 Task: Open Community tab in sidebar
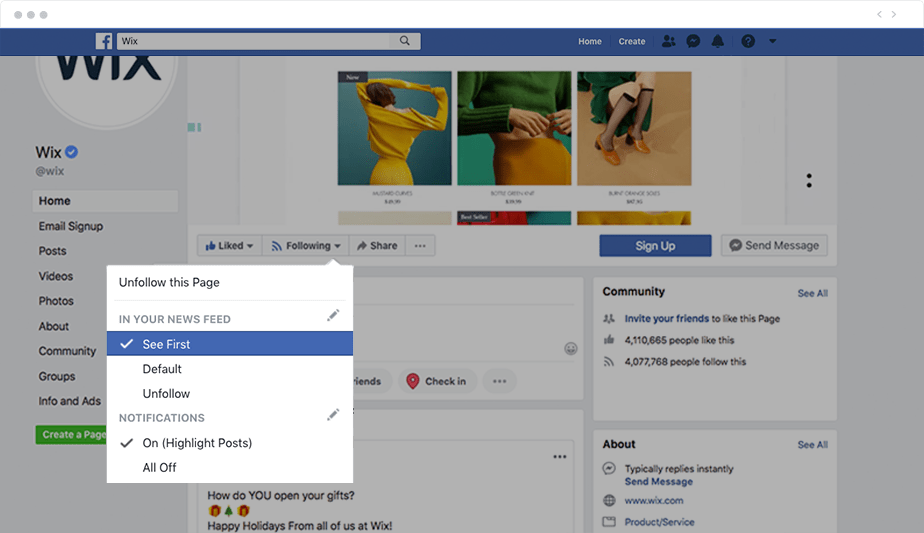[67, 351]
